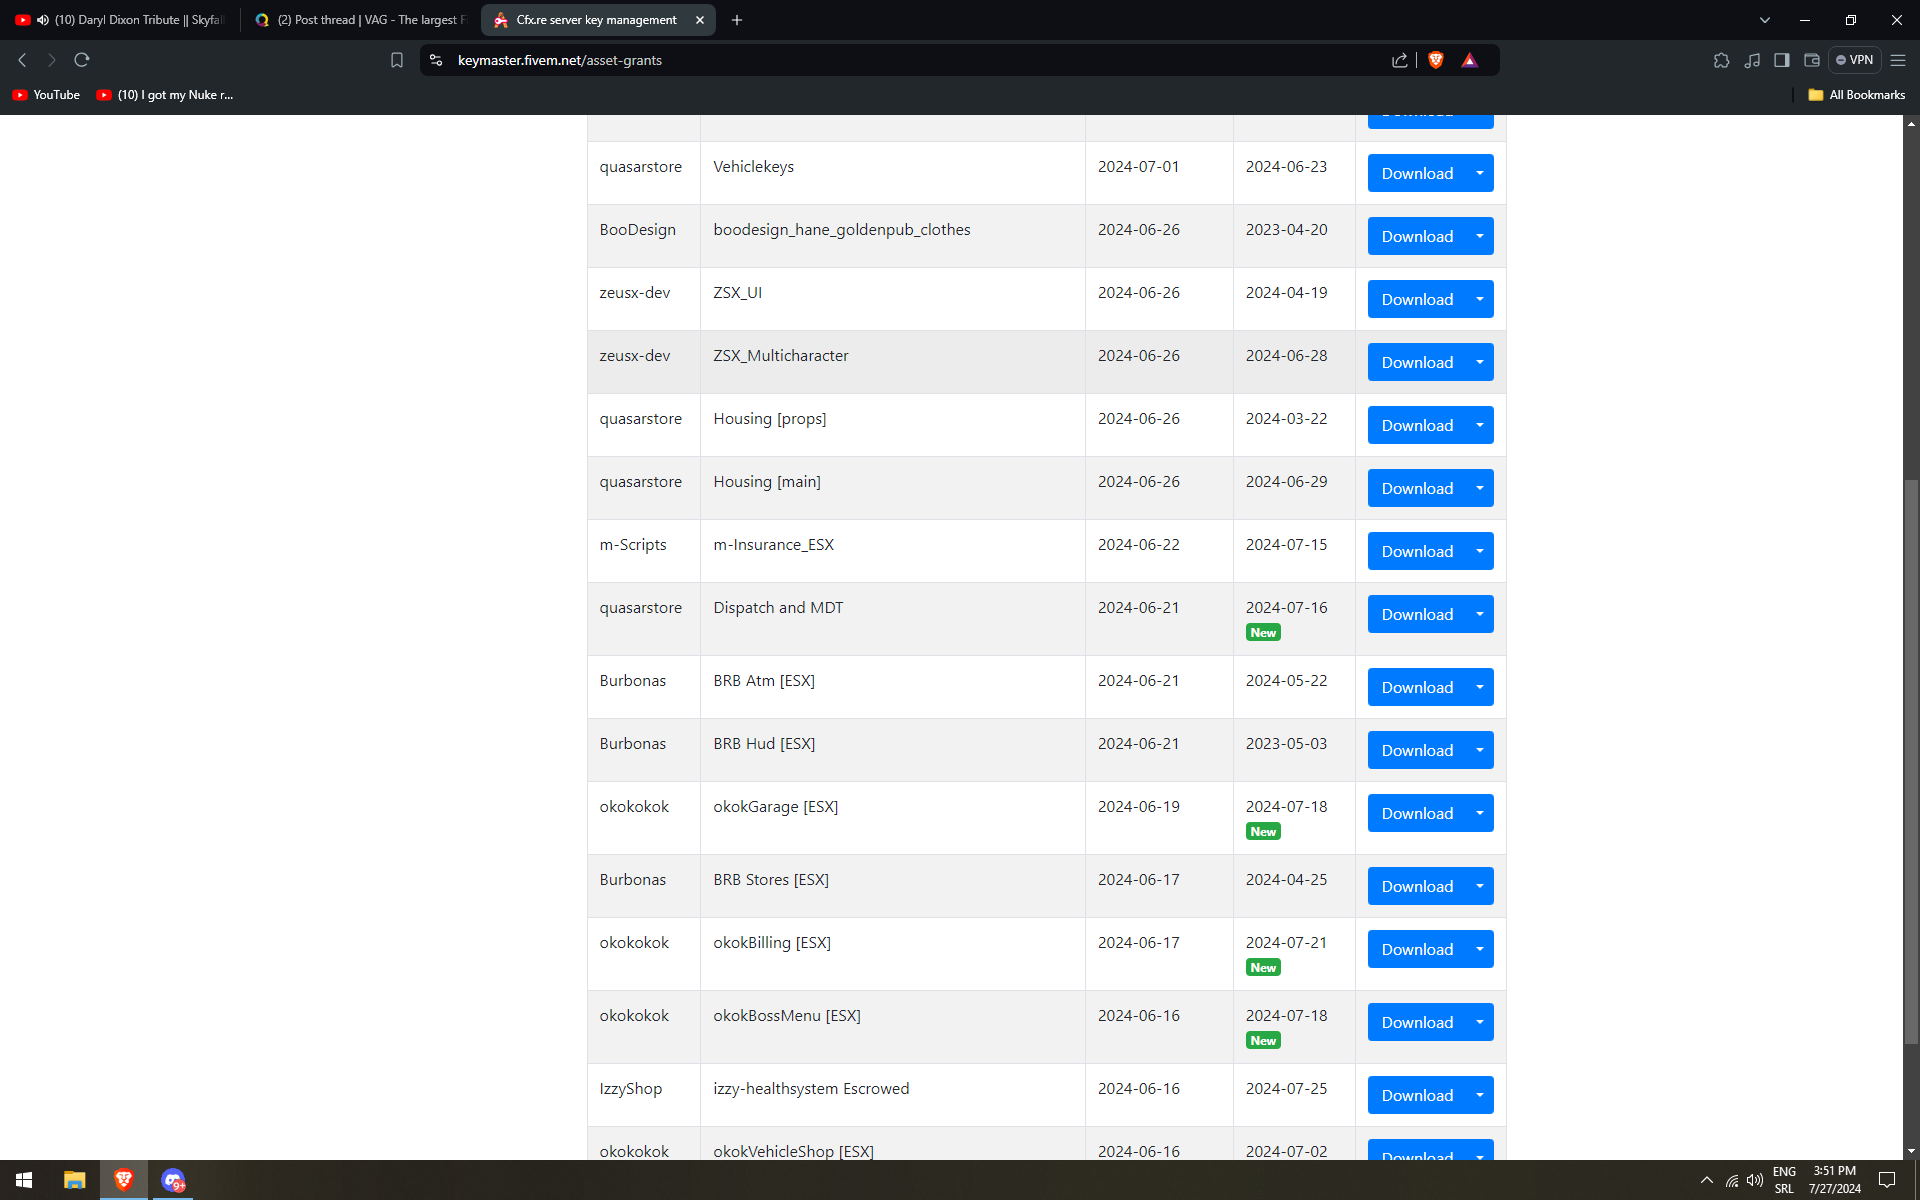
Task: Click the New badge in Dispatch and MDT row
Action: [1263, 633]
